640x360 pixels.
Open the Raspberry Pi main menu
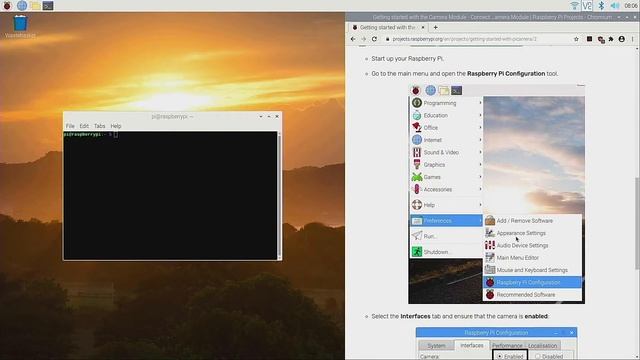(7, 6)
